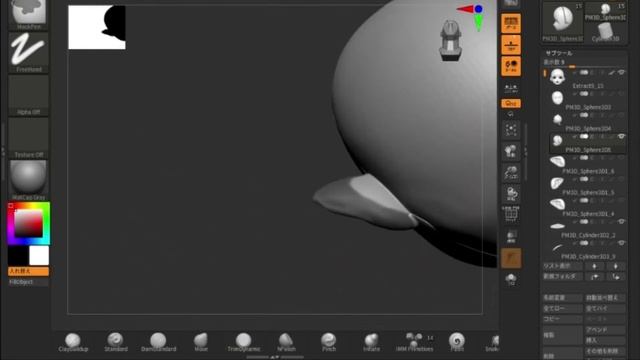Image resolution: width=640 pixels, height=360 pixels.
Task: Select the PM3D_Sphere3D1_5 subtool thumbnail
Action: [557, 183]
